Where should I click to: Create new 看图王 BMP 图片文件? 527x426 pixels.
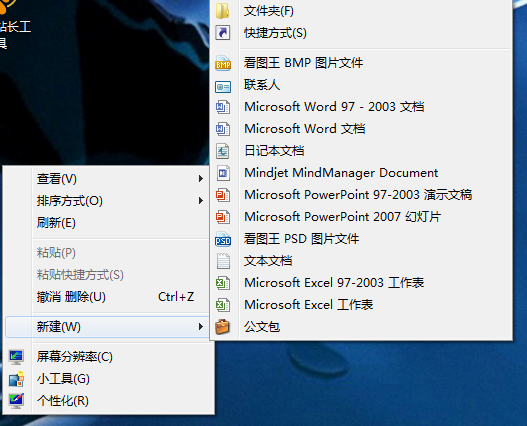(x=361, y=63)
